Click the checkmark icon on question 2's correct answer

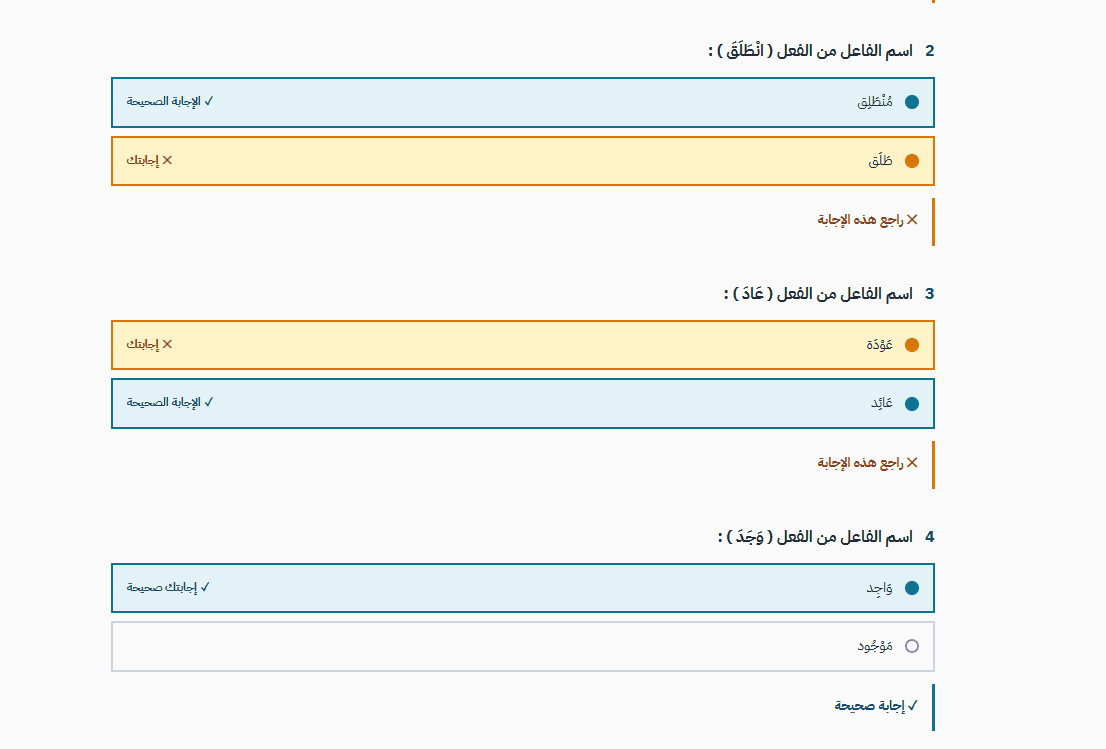click(x=209, y=101)
